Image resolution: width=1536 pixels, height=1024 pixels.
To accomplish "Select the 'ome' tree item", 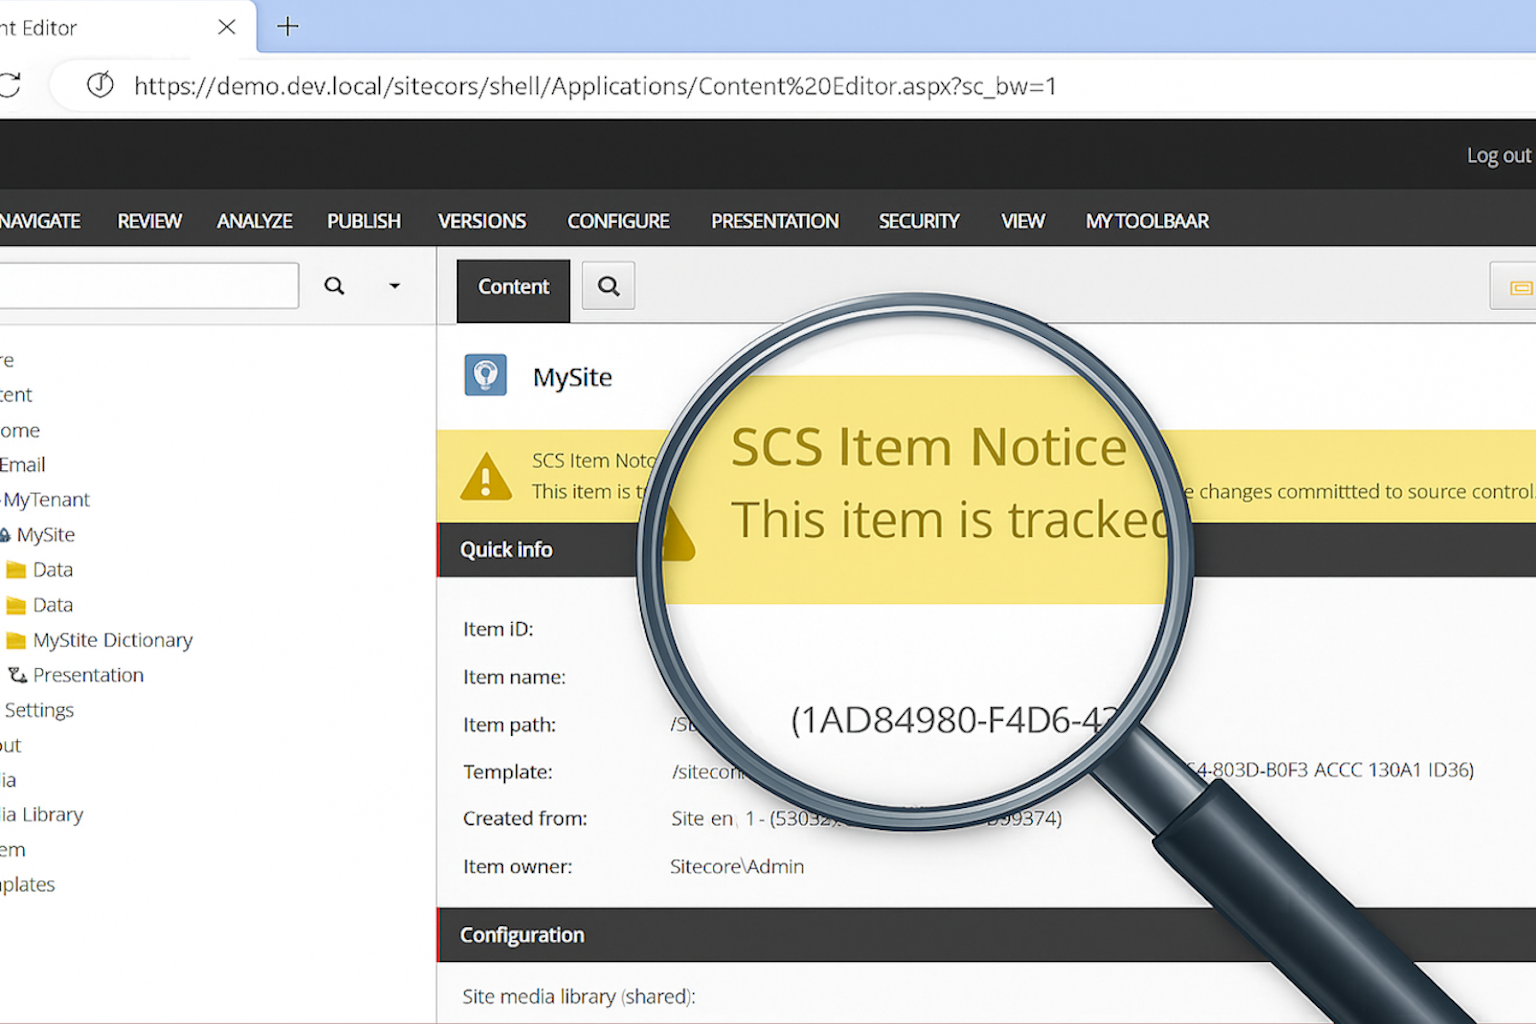I will [20, 431].
